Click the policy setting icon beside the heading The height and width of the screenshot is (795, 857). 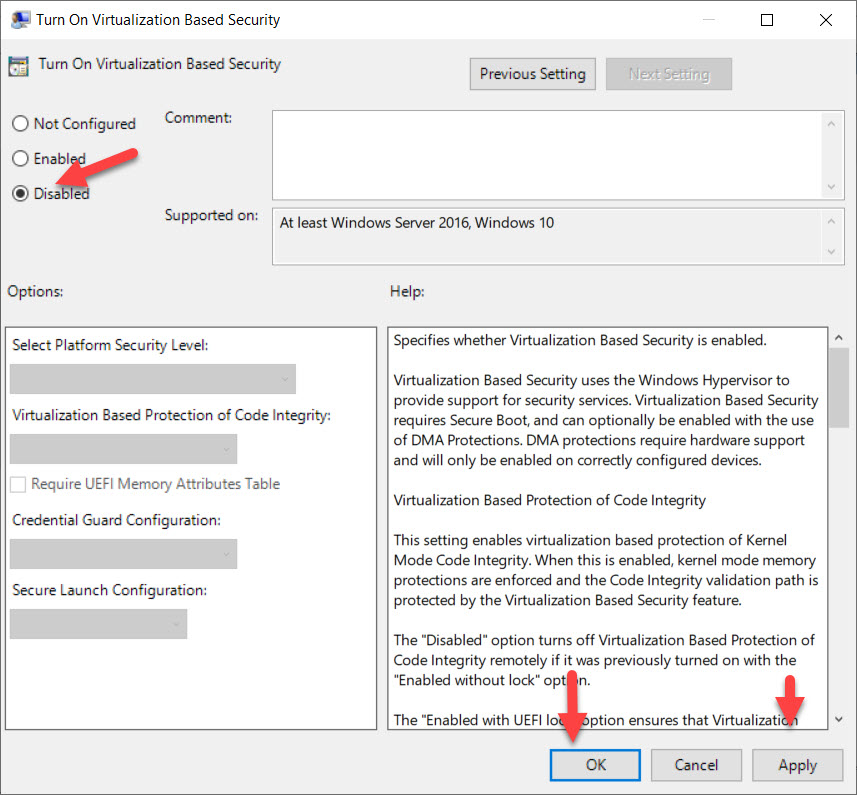coord(18,66)
